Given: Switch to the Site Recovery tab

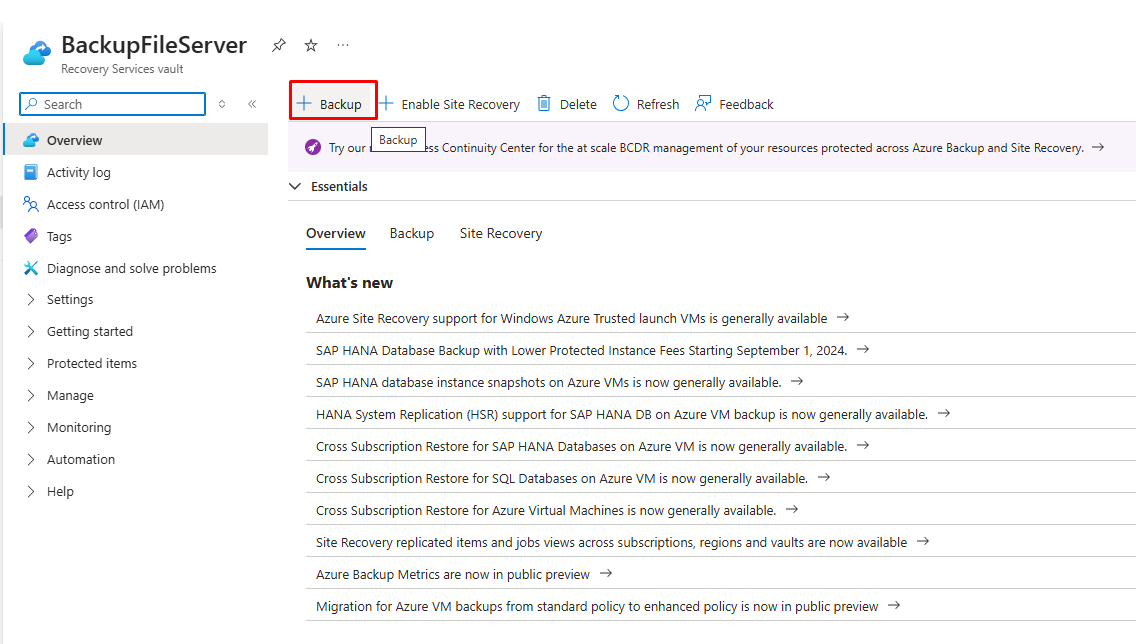Looking at the screenshot, I should pyautogui.click(x=501, y=234).
